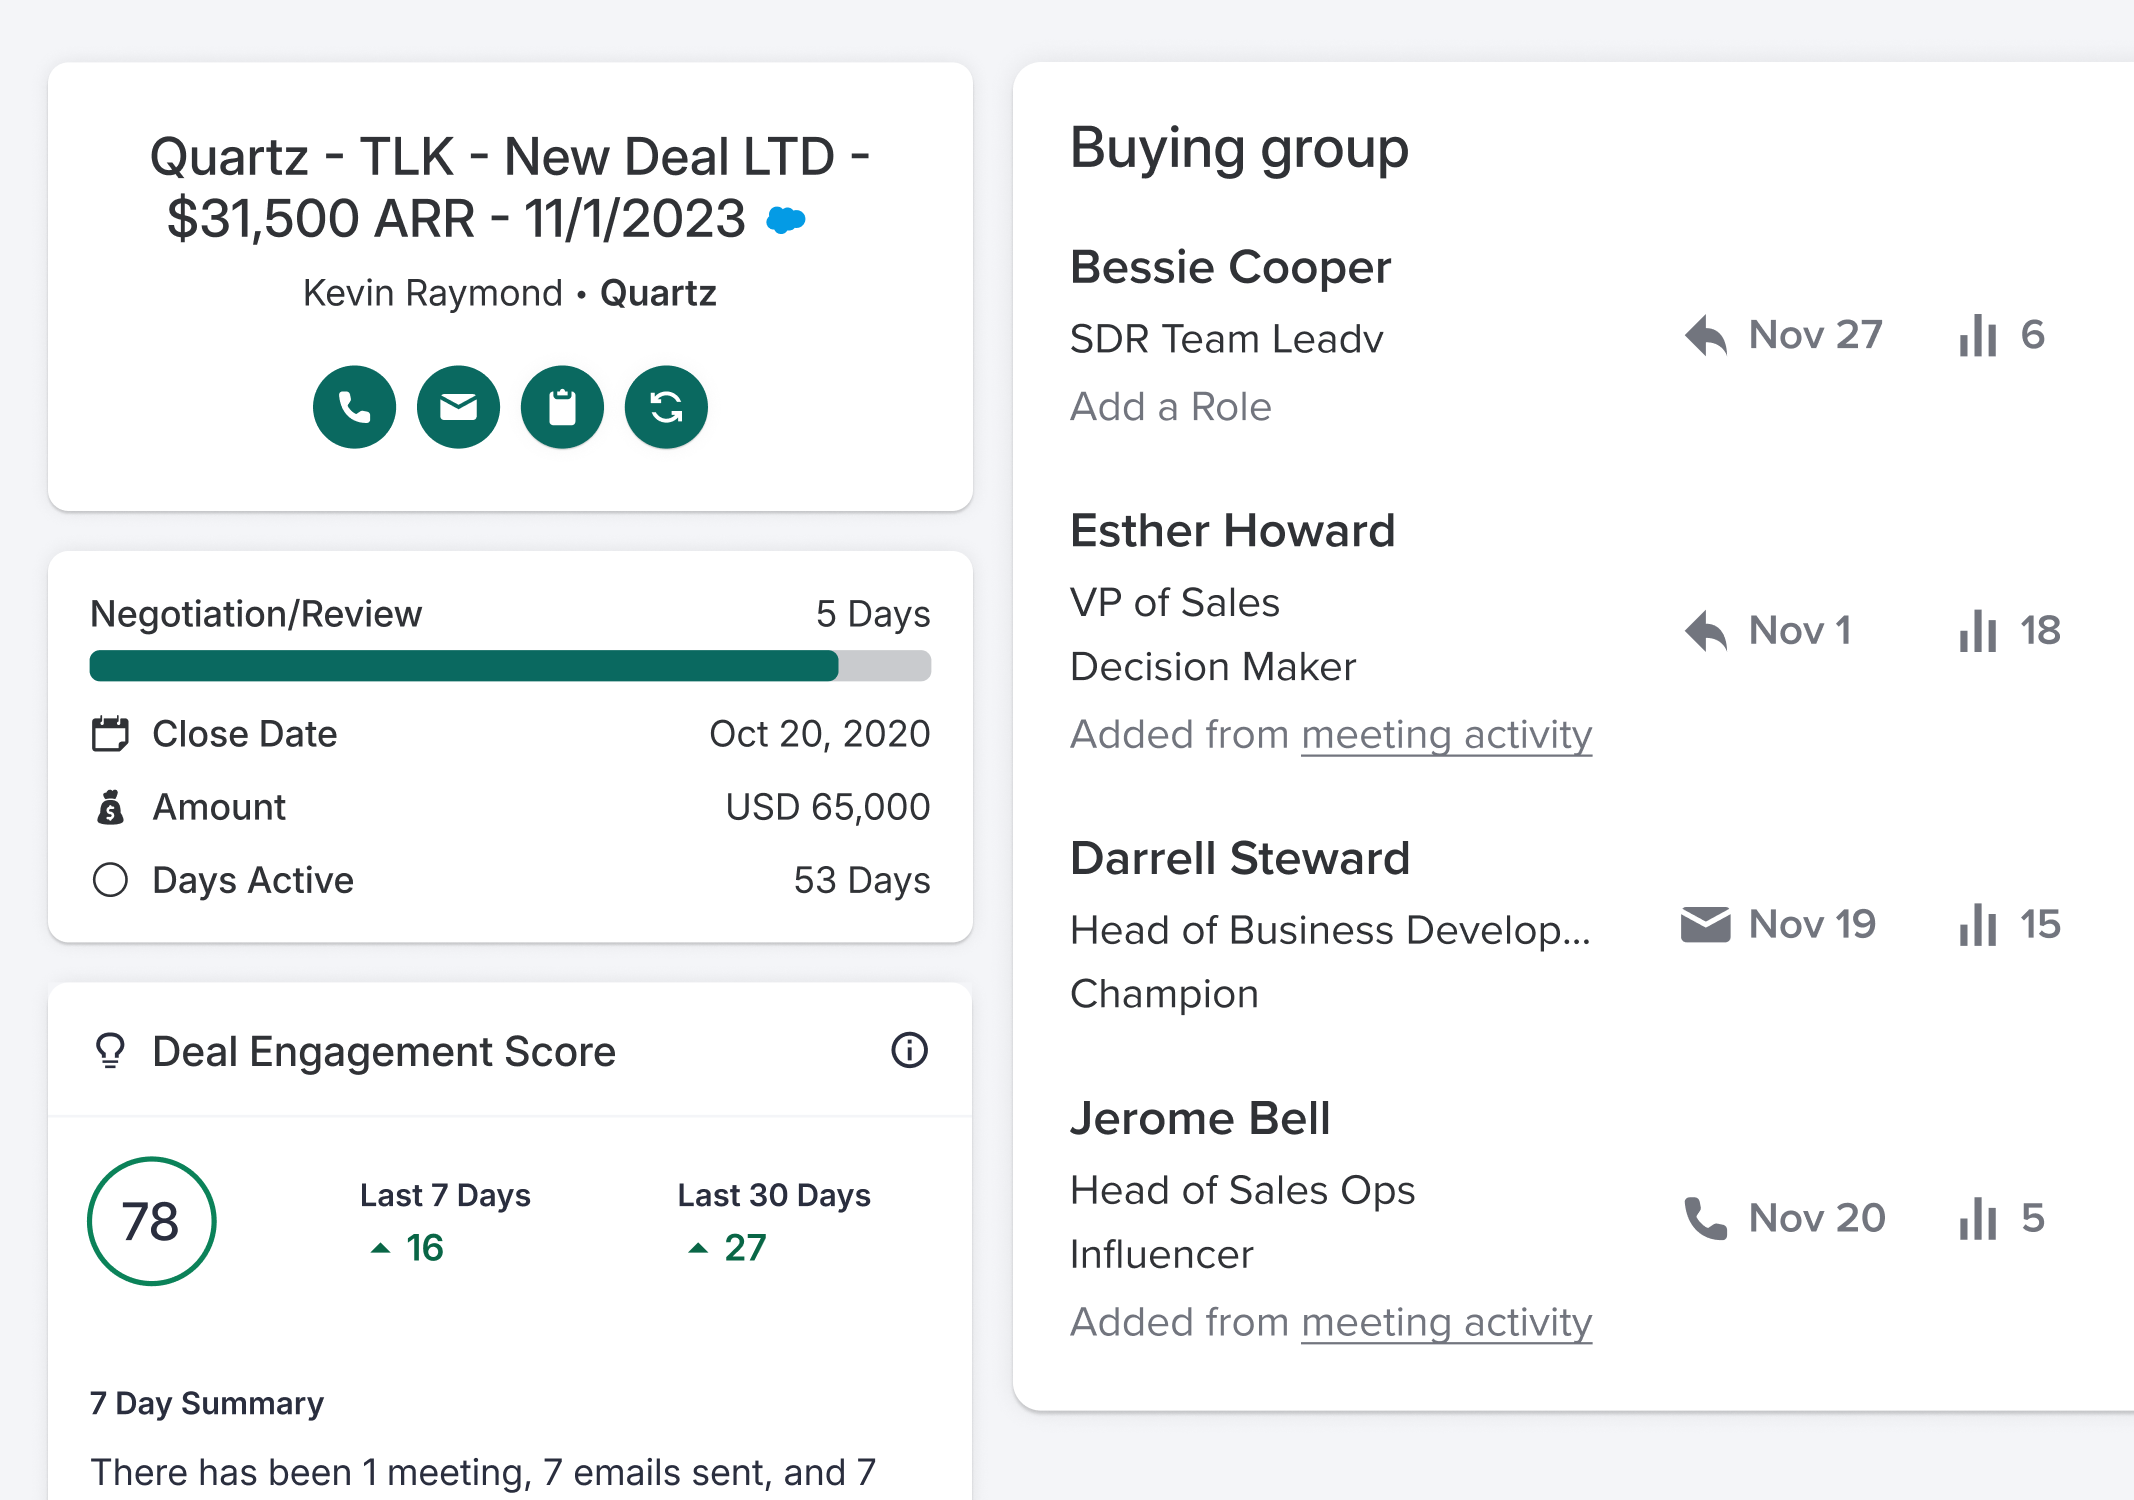This screenshot has width=2134, height=1500.
Task: Click the Head of Business Develop... title
Action: pos(1330,930)
